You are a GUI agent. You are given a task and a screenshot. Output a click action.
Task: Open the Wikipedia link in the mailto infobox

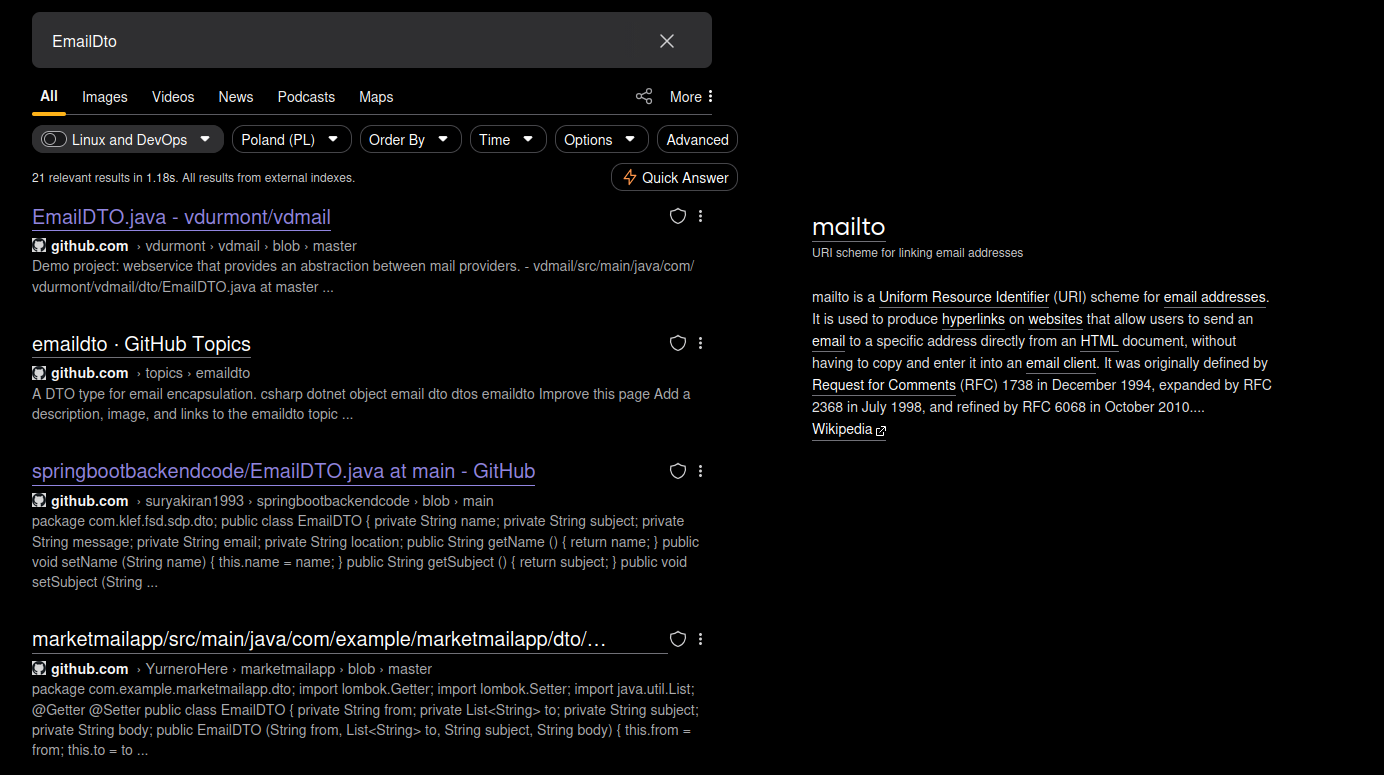tap(840, 429)
